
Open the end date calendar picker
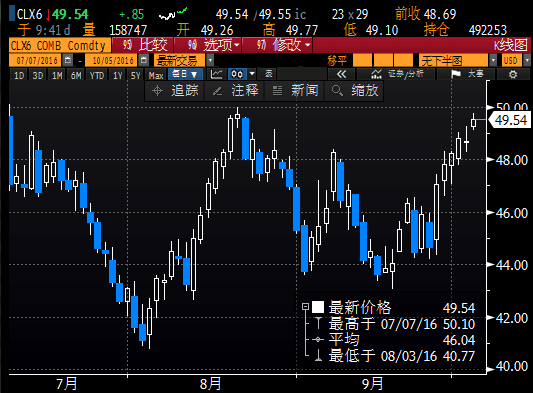[144, 61]
